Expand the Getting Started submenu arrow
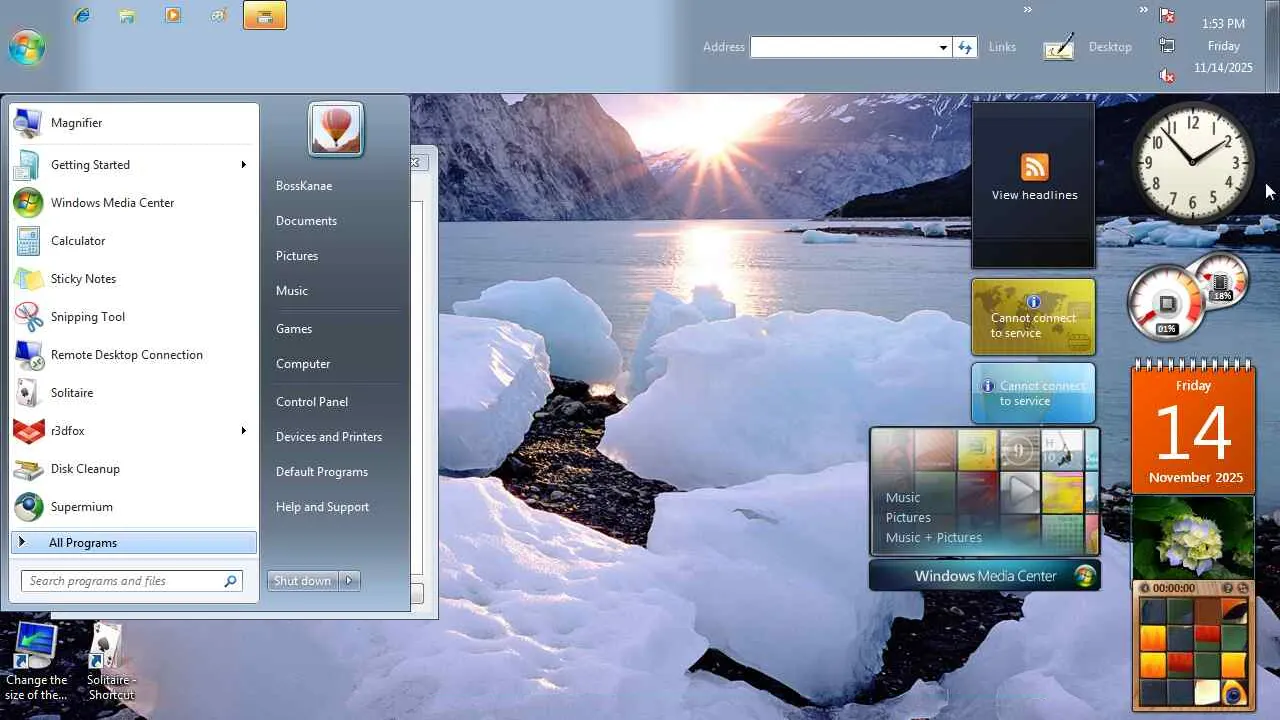Viewport: 1280px width, 720px height. click(243, 164)
